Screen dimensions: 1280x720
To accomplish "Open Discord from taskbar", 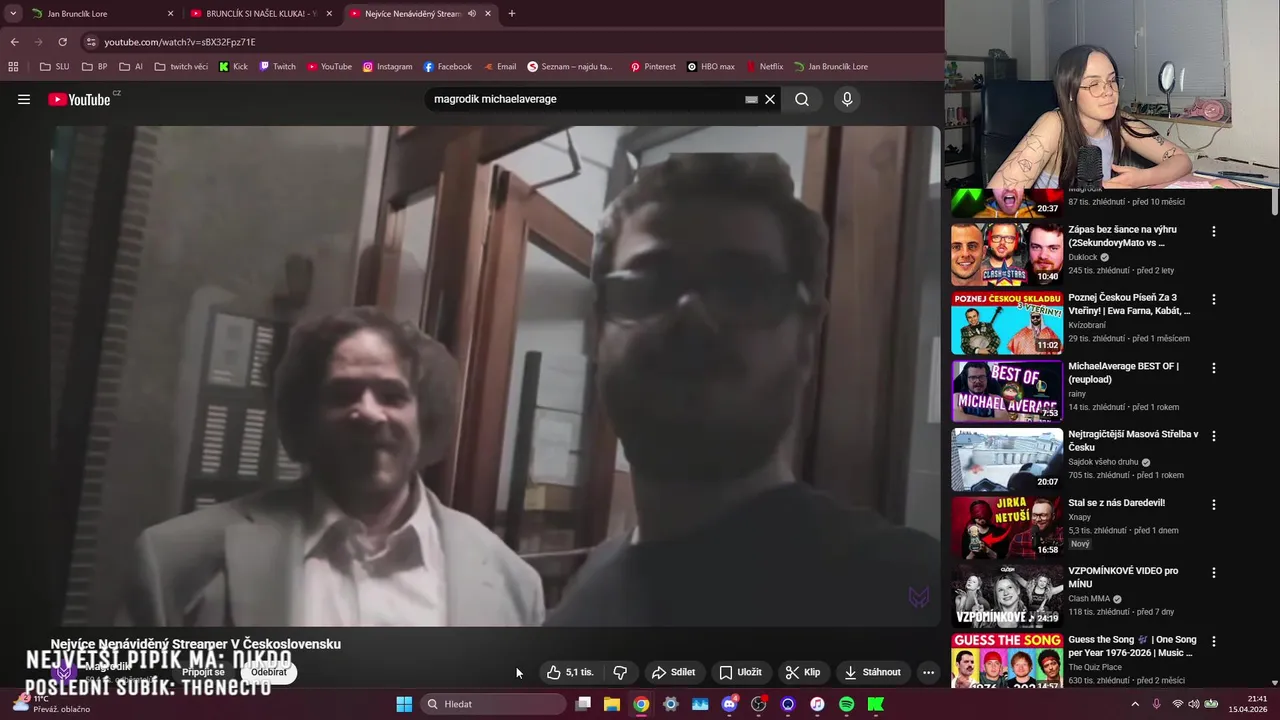I will point(729,704).
